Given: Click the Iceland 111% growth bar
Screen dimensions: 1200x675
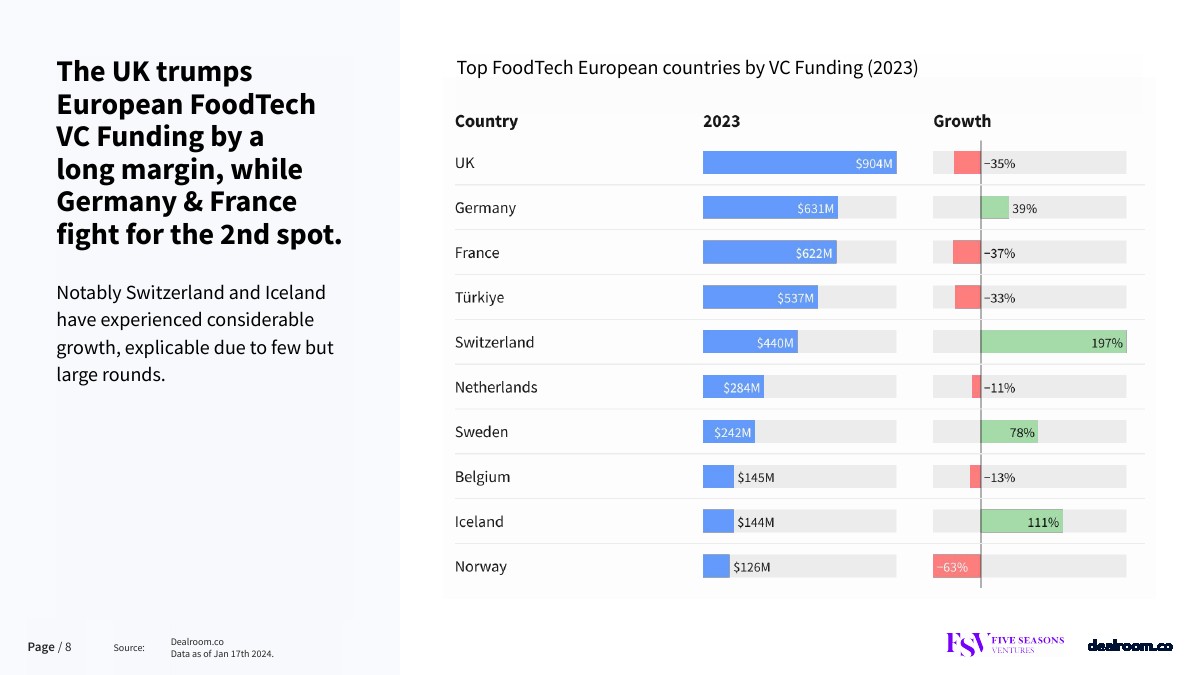Looking at the screenshot, I should pyautogui.click(x=1021, y=521).
